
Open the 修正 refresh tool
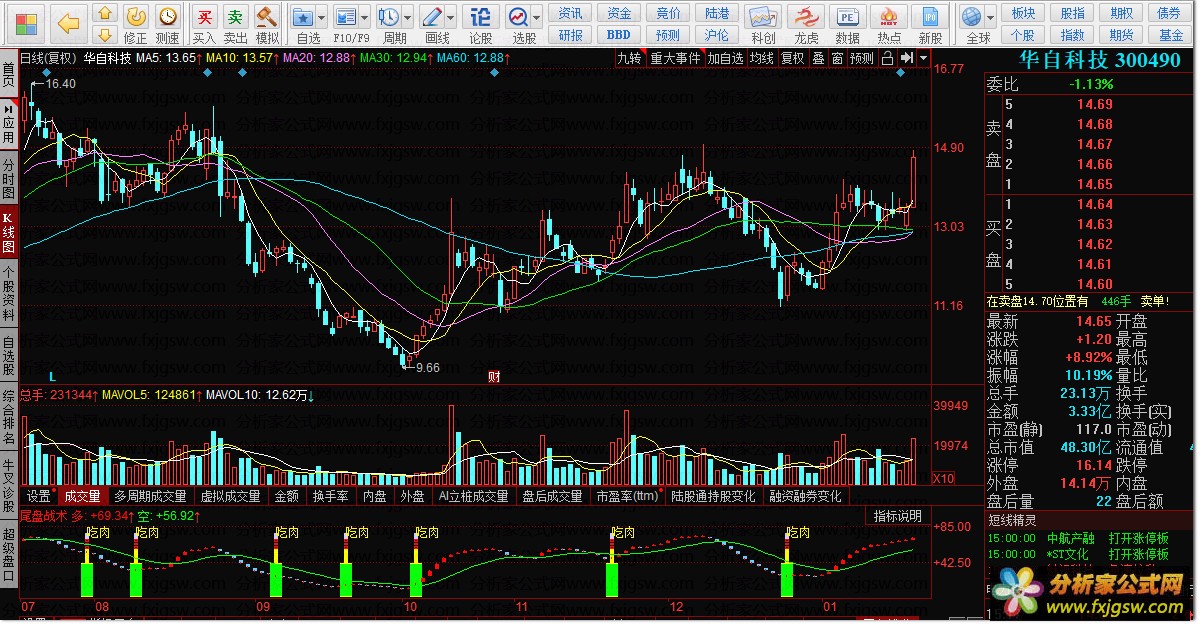coord(137,24)
